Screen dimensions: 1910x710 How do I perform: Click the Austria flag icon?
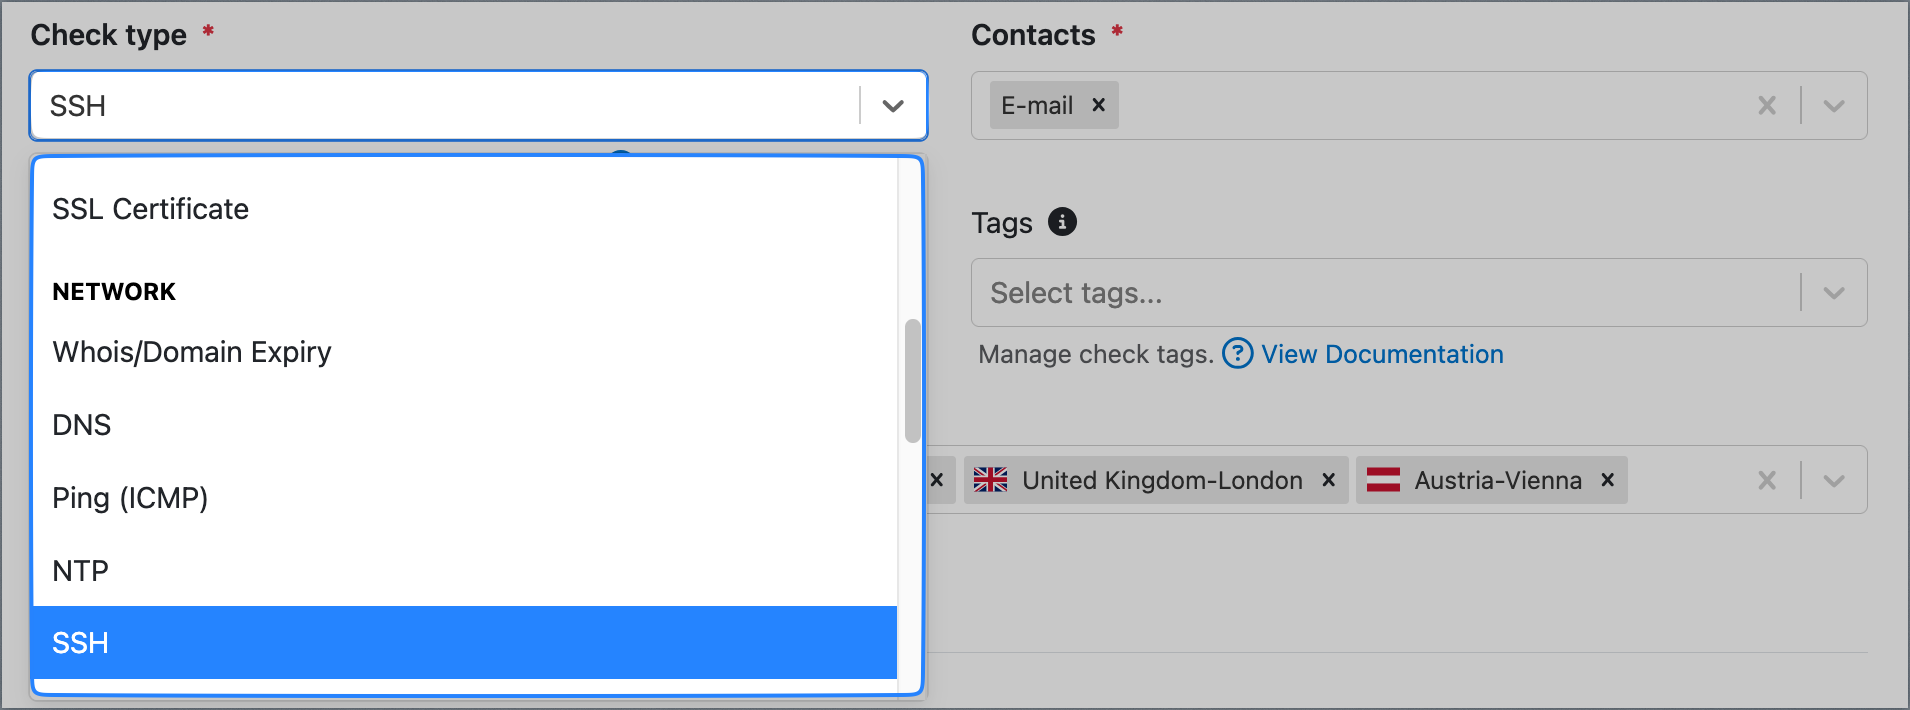(x=1383, y=480)
